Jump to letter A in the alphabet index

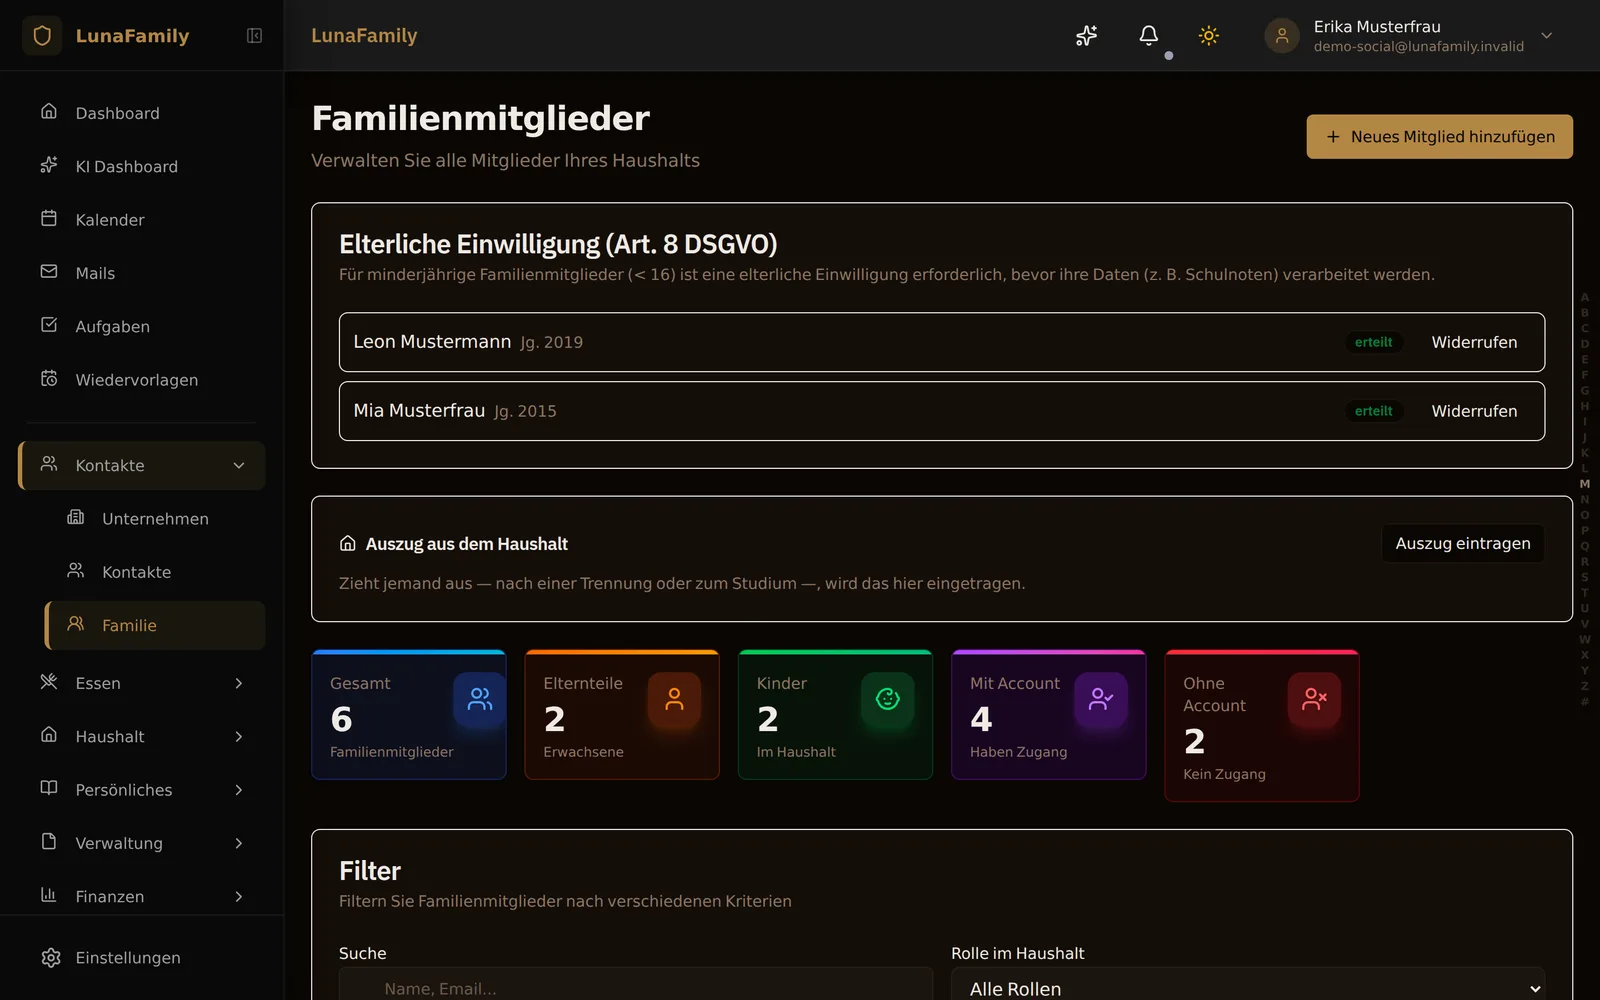(x=1585, y=297)
